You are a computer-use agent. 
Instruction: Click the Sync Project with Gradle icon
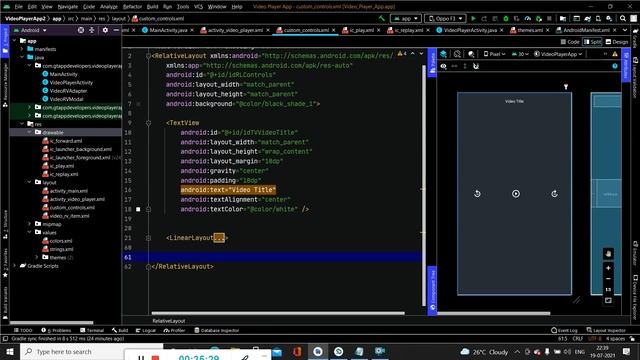(x=587, y=18)
